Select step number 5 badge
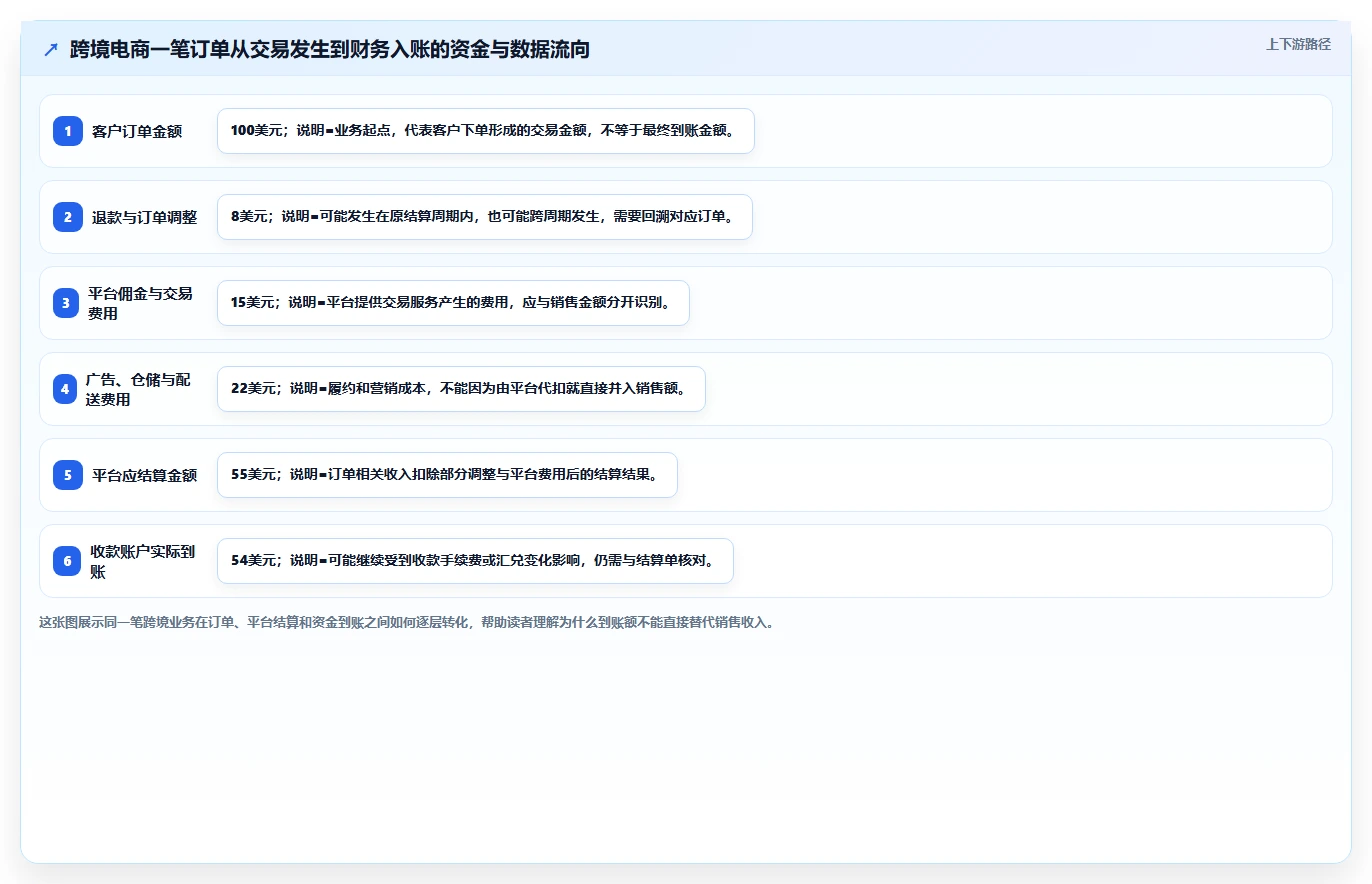This screenshot has height=884, width=1372. (68, 474)
